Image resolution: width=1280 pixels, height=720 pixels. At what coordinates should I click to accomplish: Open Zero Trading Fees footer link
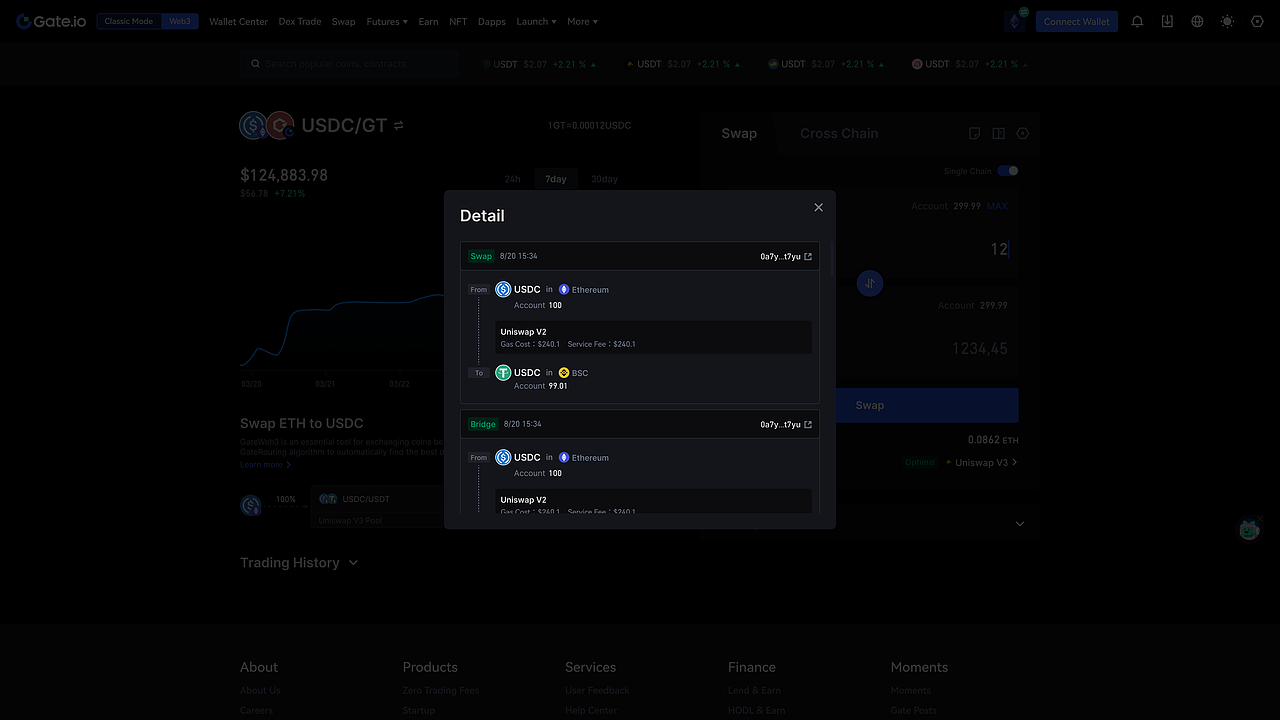[x=441, y=690]
